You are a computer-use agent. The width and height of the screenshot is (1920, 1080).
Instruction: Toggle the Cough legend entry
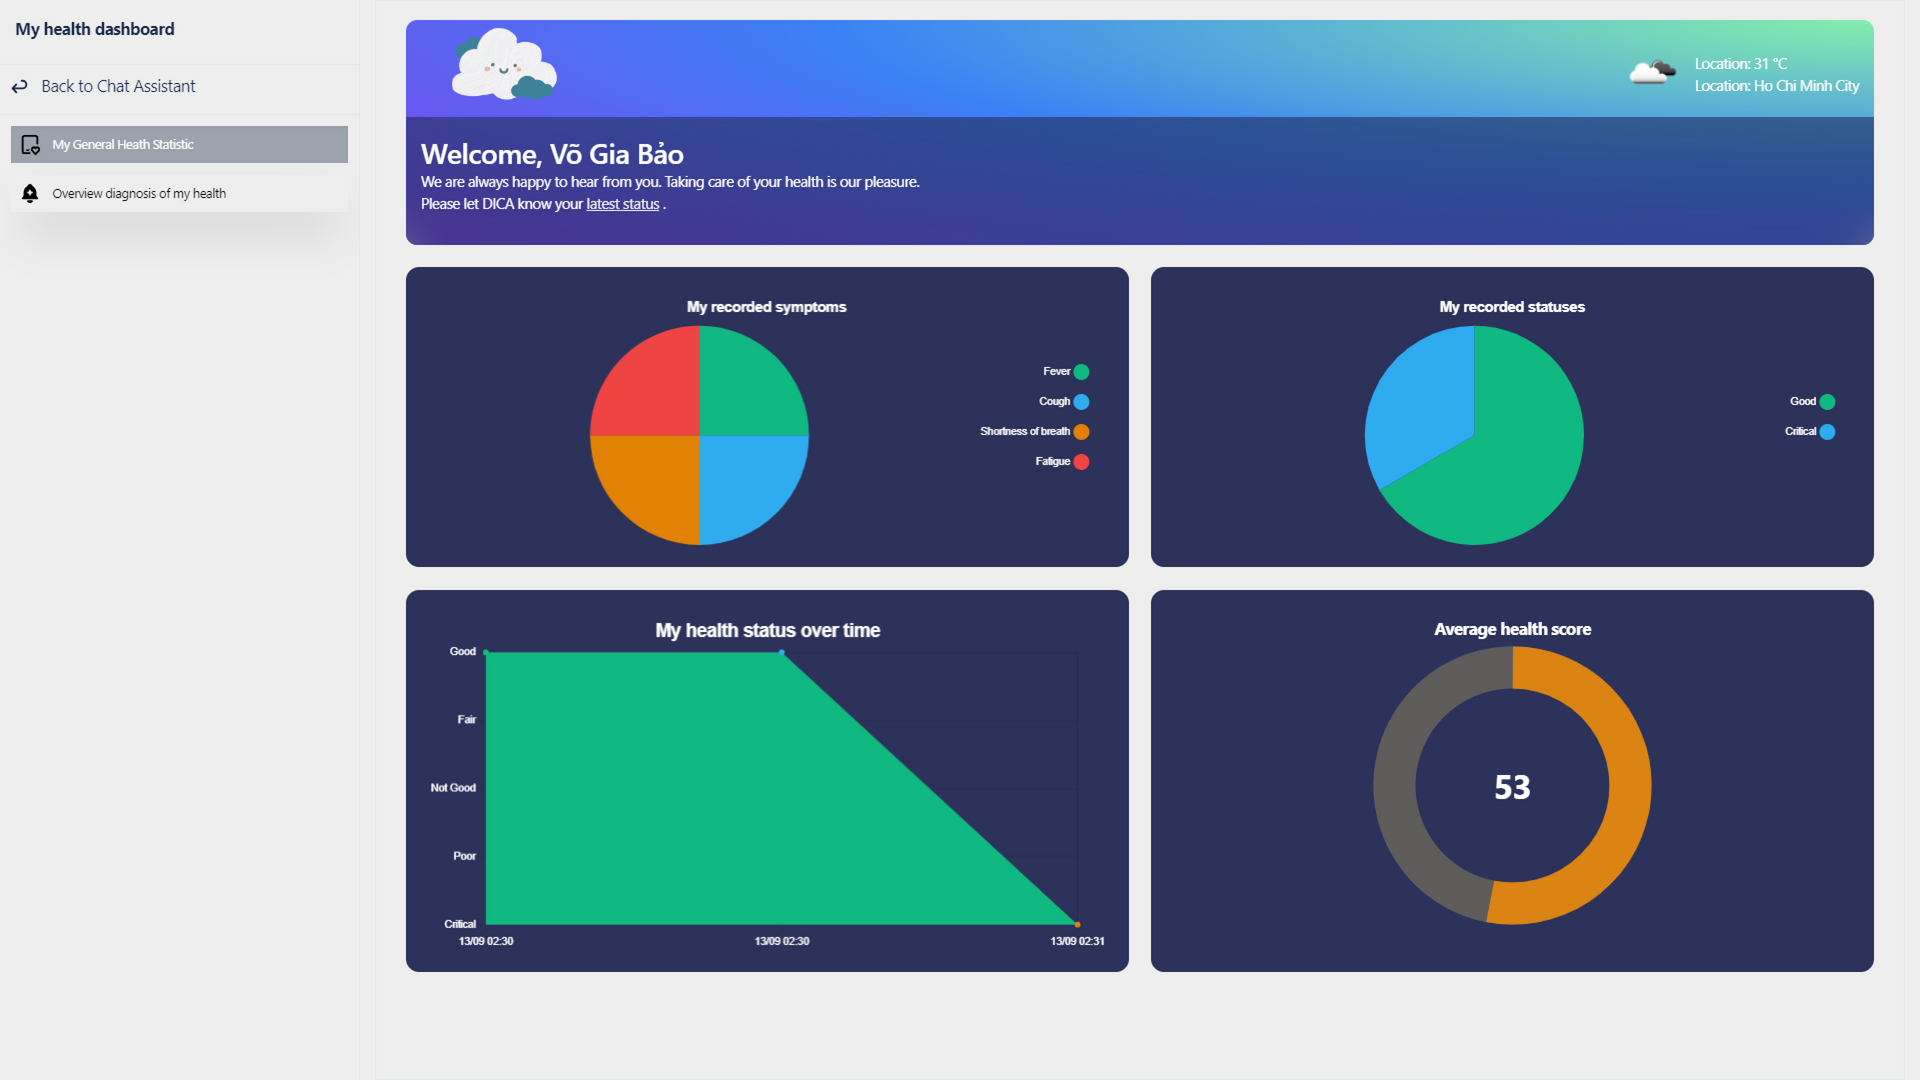click(x=1055, y=402)
